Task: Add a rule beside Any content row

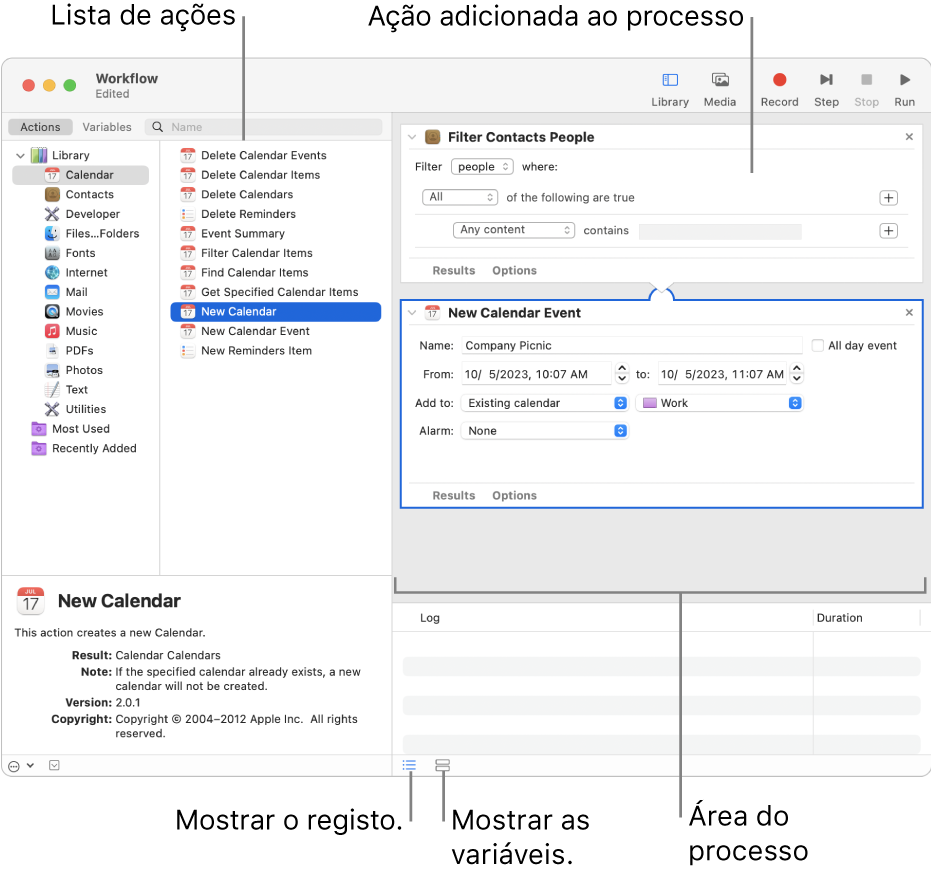Action: (888, 231)
